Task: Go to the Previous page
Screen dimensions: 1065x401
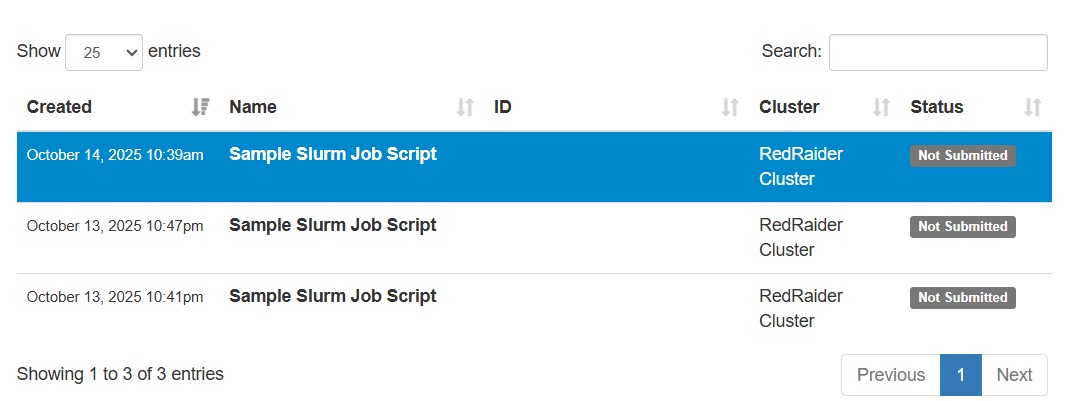Action: (x=890, y=375)
